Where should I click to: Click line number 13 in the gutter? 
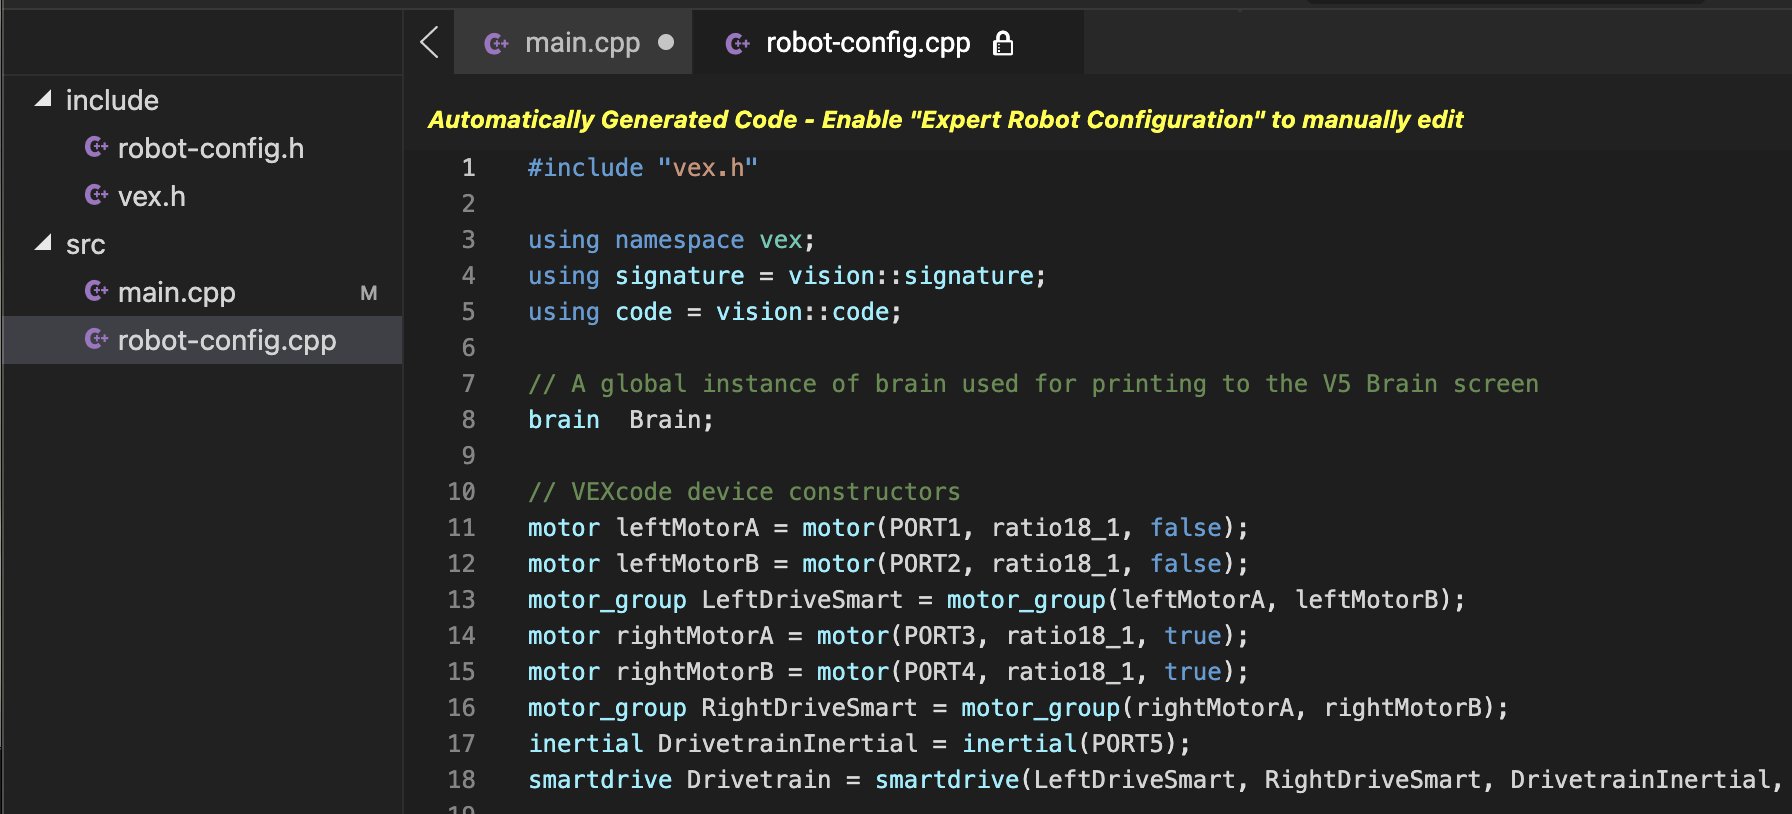coord(461,600)
